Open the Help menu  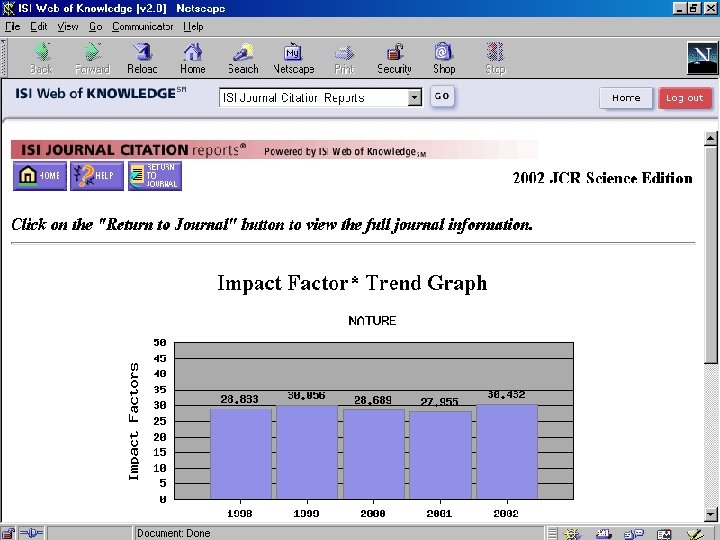(x=193, y=27)
